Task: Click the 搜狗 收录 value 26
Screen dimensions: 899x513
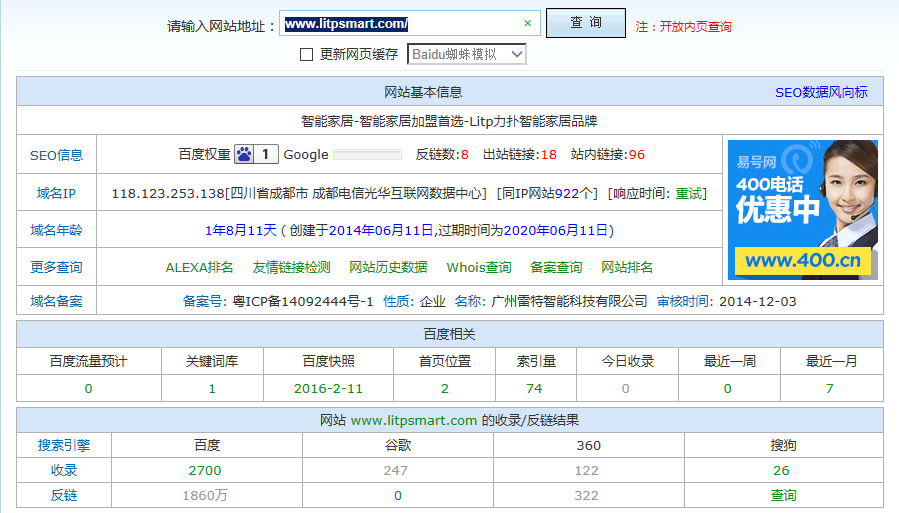Action: click(x=781, y=471)
